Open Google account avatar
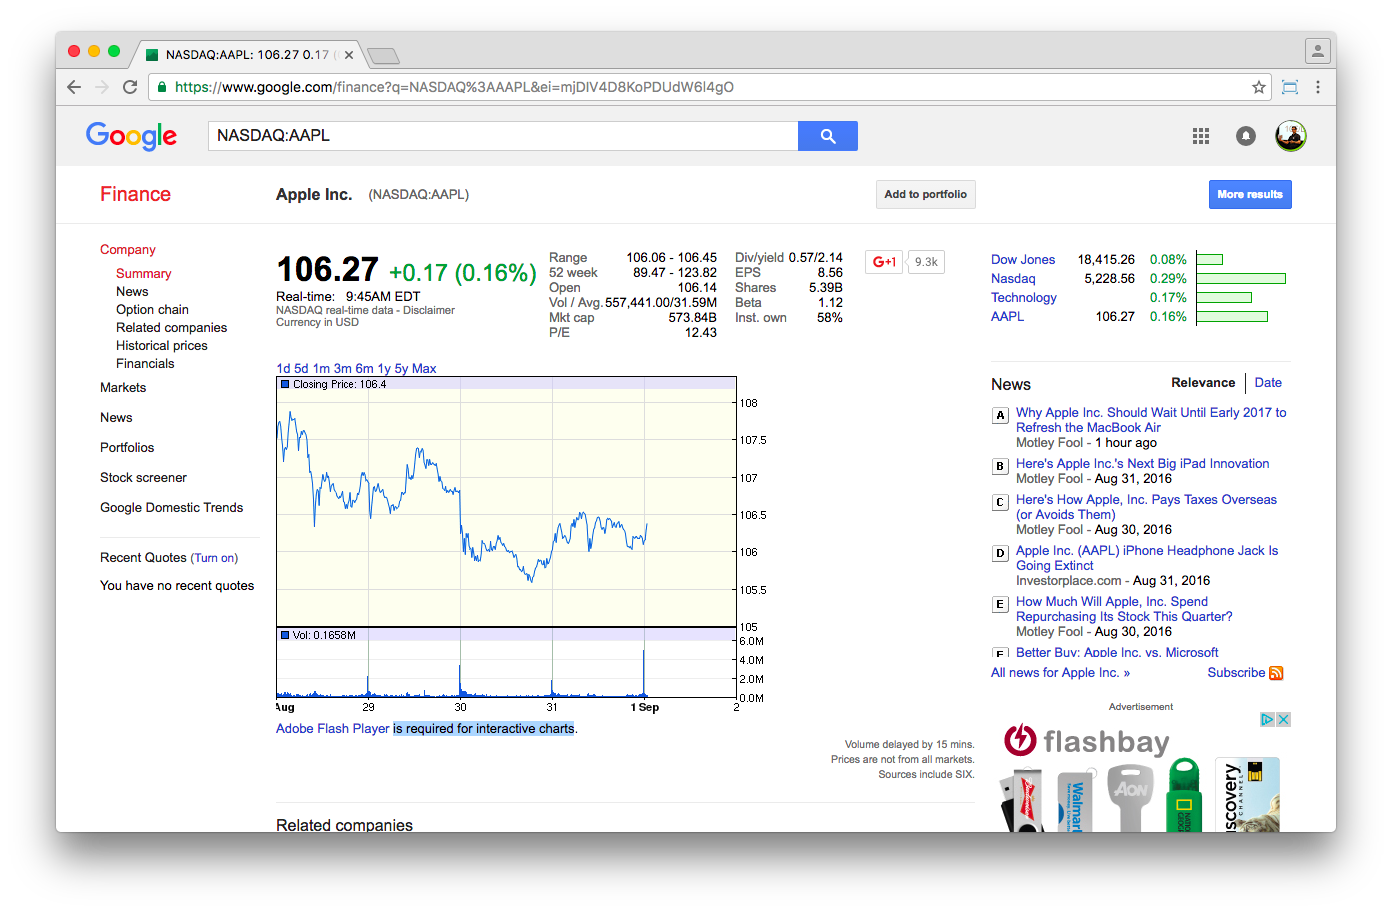This screenshot has height=912, width=1392. point(1291,136)
